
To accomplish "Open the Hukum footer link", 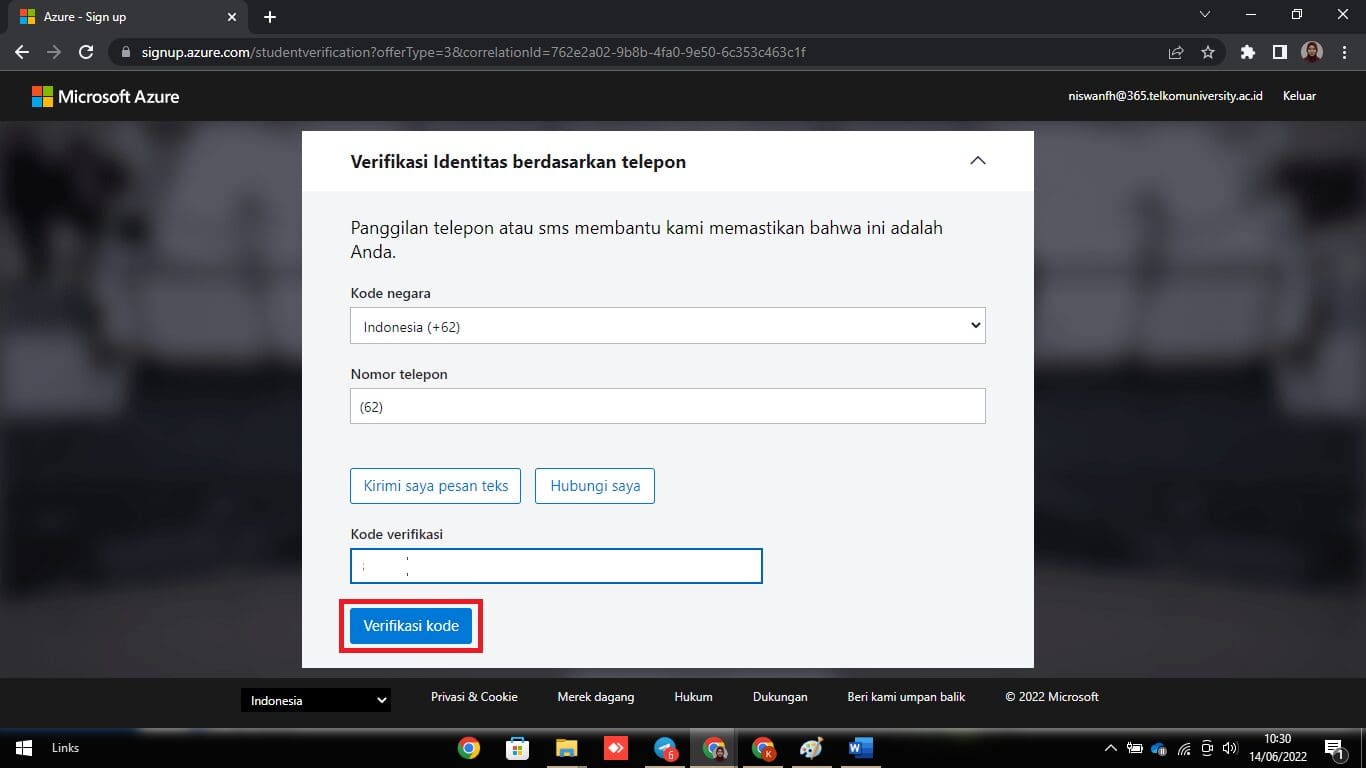I will click(694, 697).
